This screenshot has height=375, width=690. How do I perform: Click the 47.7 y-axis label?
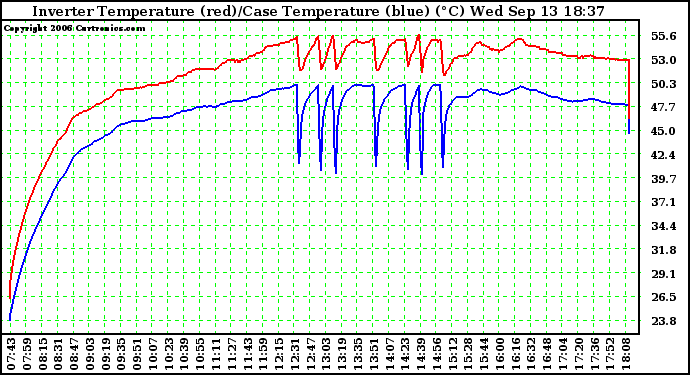click(664, 107)
